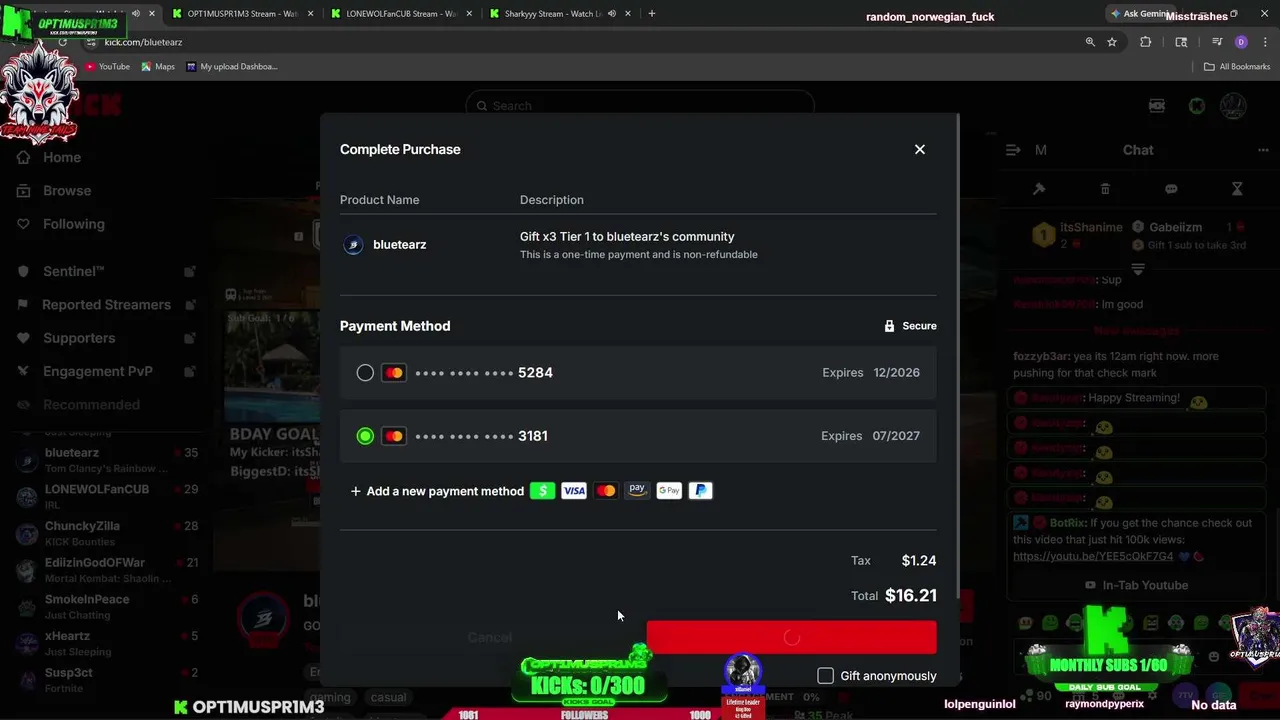The height and width of the screenshot is (720, 1280).
Task: Open the EdiizinGodOFWar channel in Recommended
Action: tap(105, 570)
